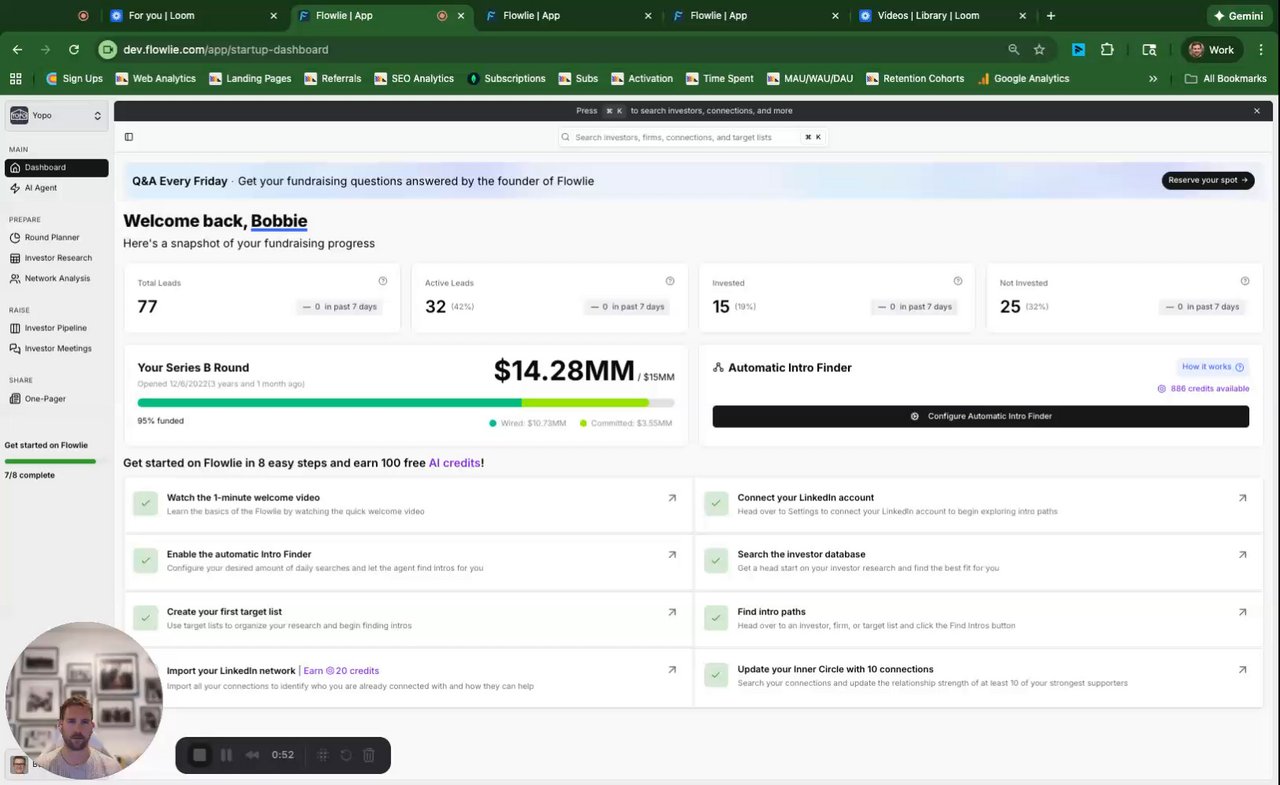The width and height of the screenshot is (1280, 785).
Task: Toggle the 'Enable the automatic Intro Finder' checkmark
Action: click(x=146, y=561)
